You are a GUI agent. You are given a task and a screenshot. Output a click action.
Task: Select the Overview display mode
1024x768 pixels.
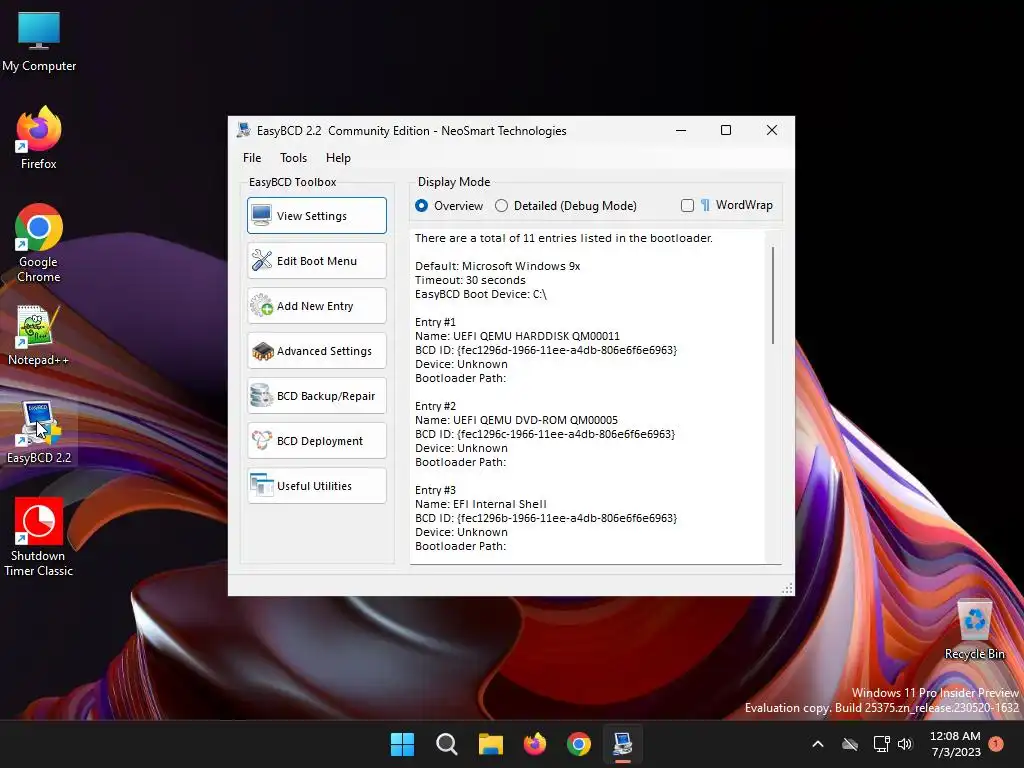[449, 206]
